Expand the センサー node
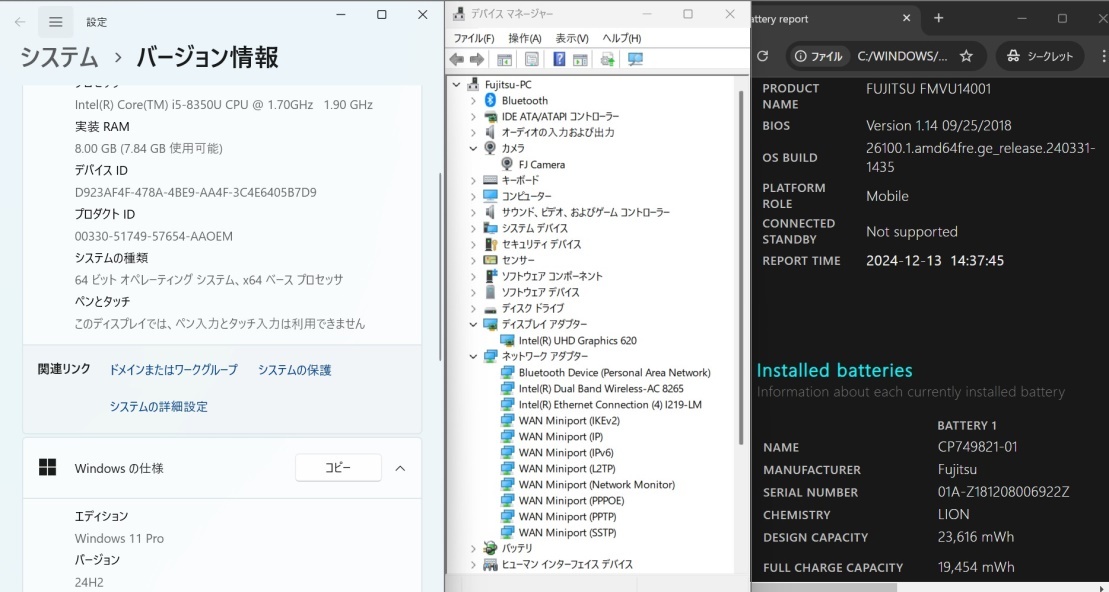 pos(473,260)
